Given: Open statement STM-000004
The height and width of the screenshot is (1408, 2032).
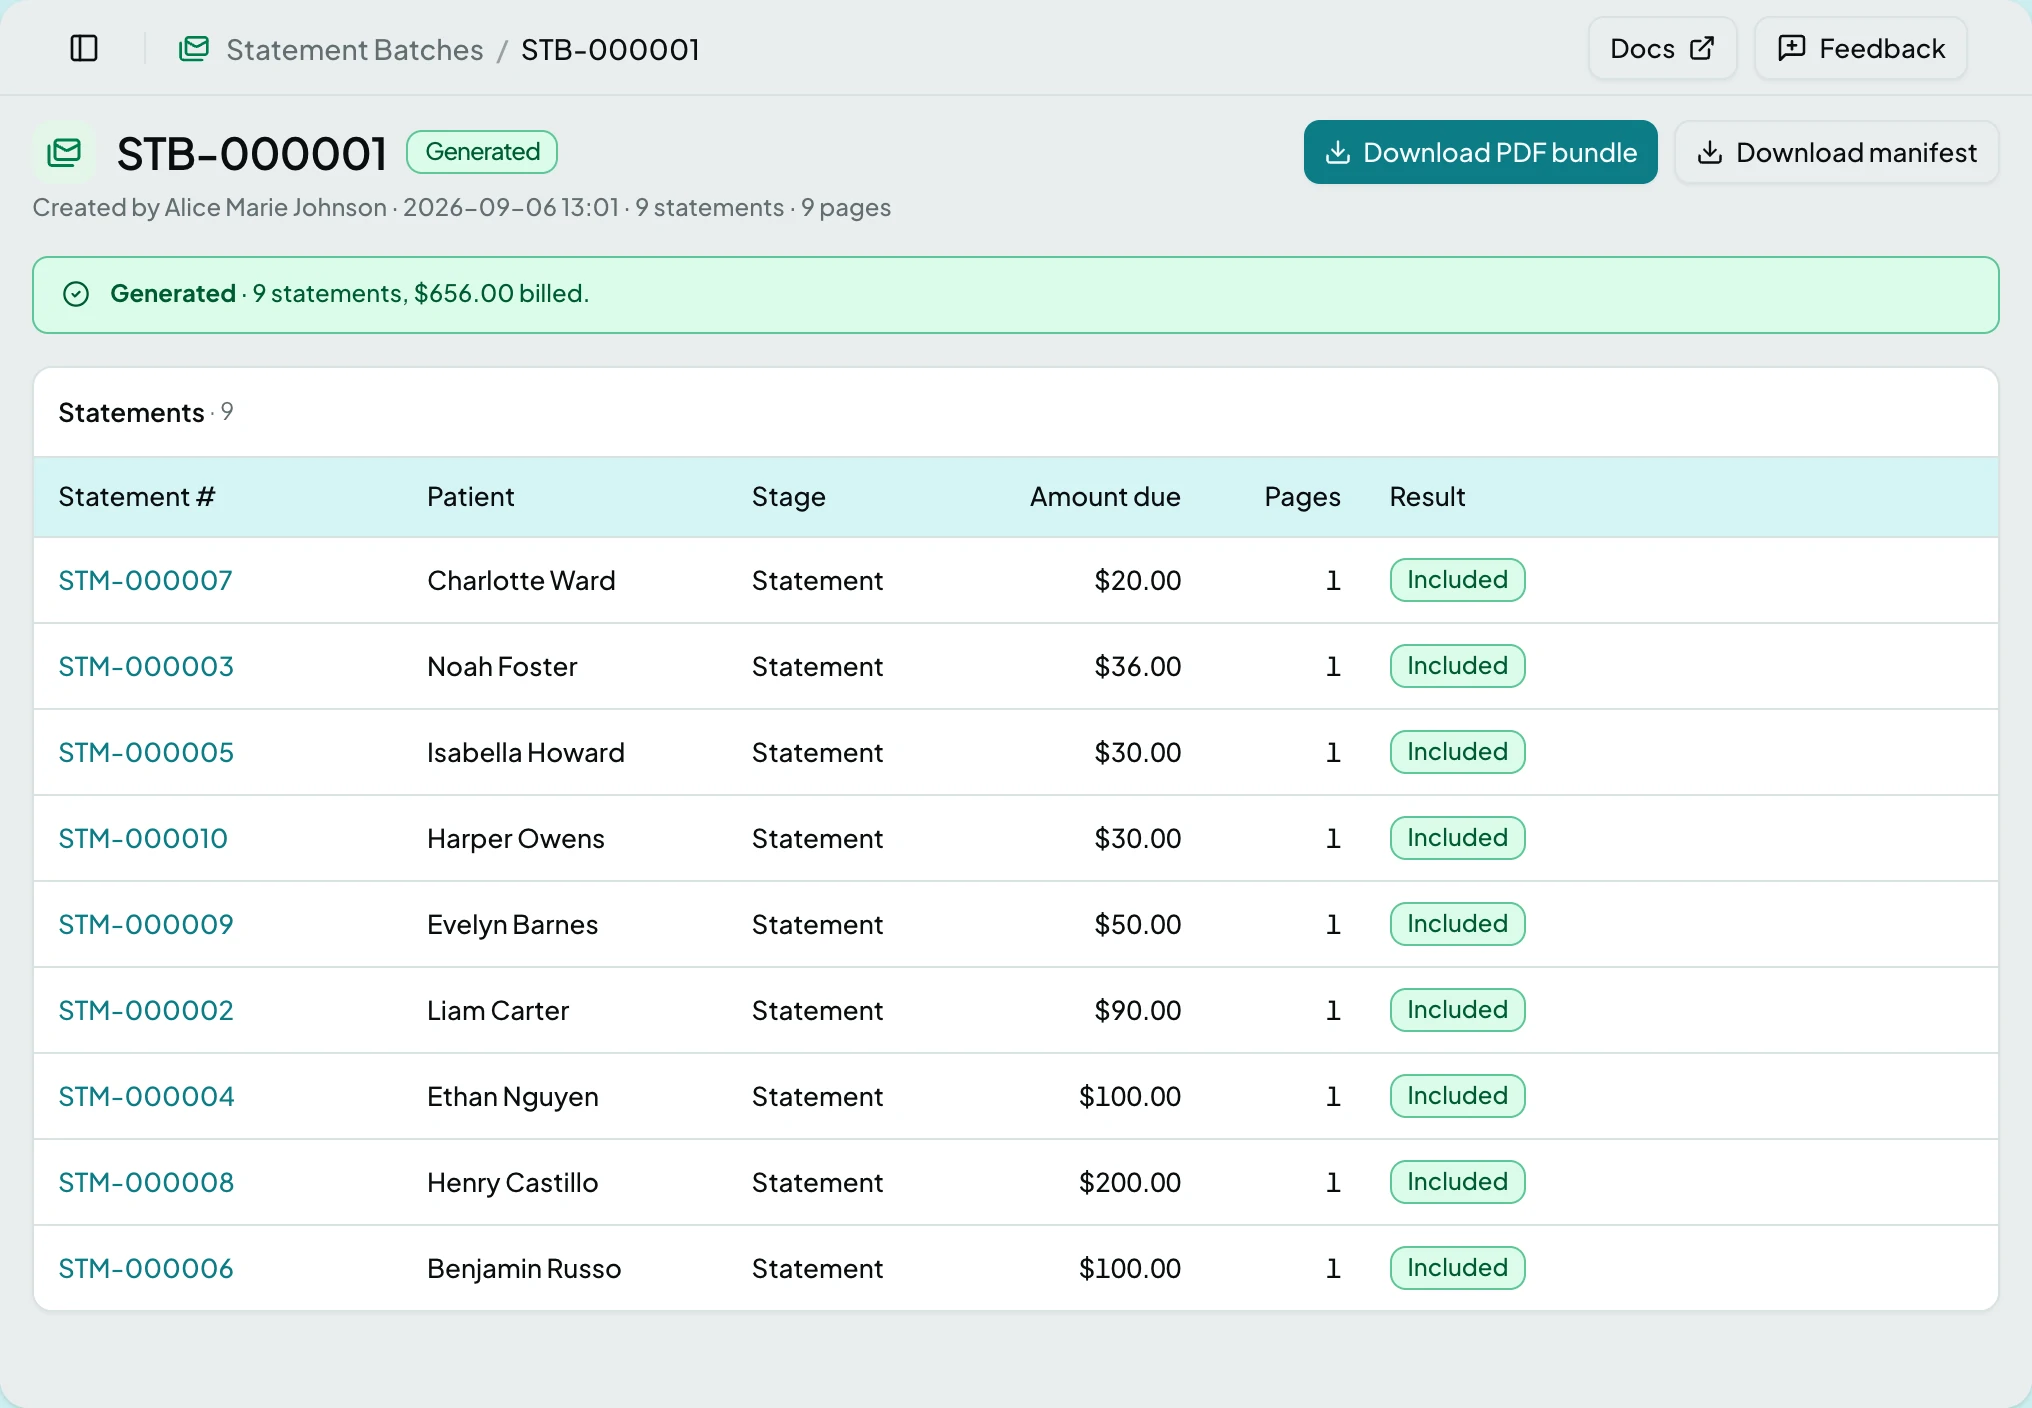Looking at the screenshot, I should pos(146,1097).
